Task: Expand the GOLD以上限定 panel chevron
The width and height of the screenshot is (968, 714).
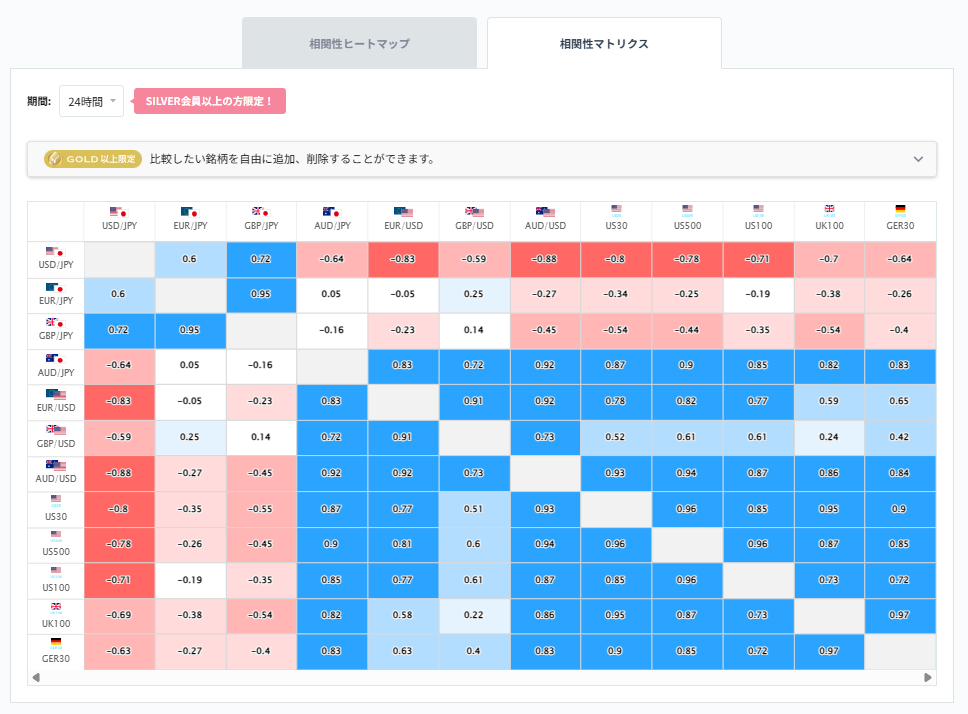Action: click(916, 159)
